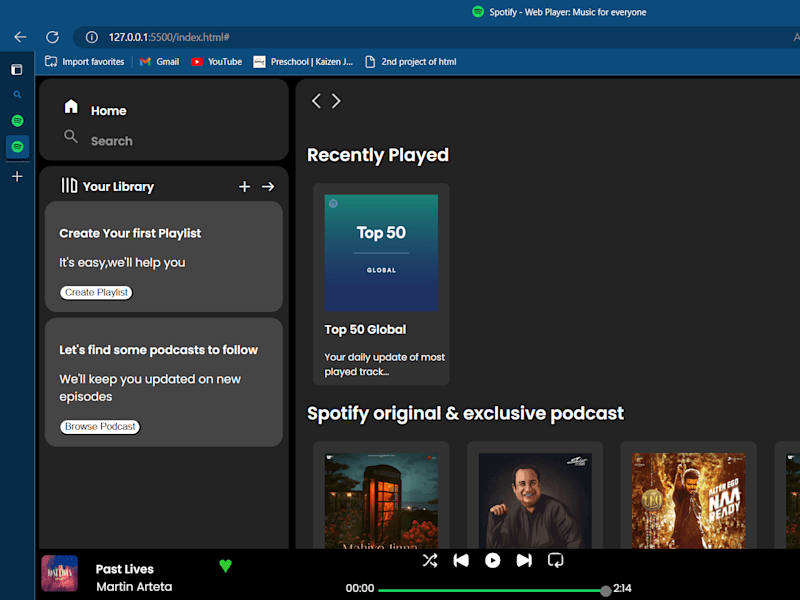Screen dimensions: 800x600
Task: Click the 00:00 elapsed time label
Action: coord(360,588)
